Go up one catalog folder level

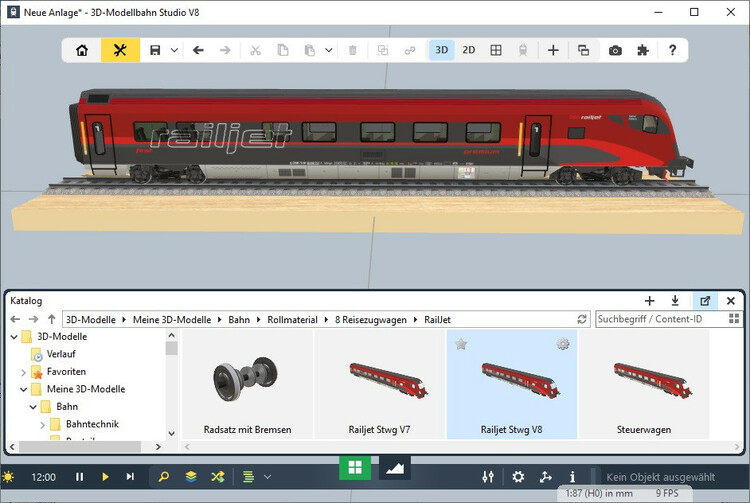click(x=52, y=319)
